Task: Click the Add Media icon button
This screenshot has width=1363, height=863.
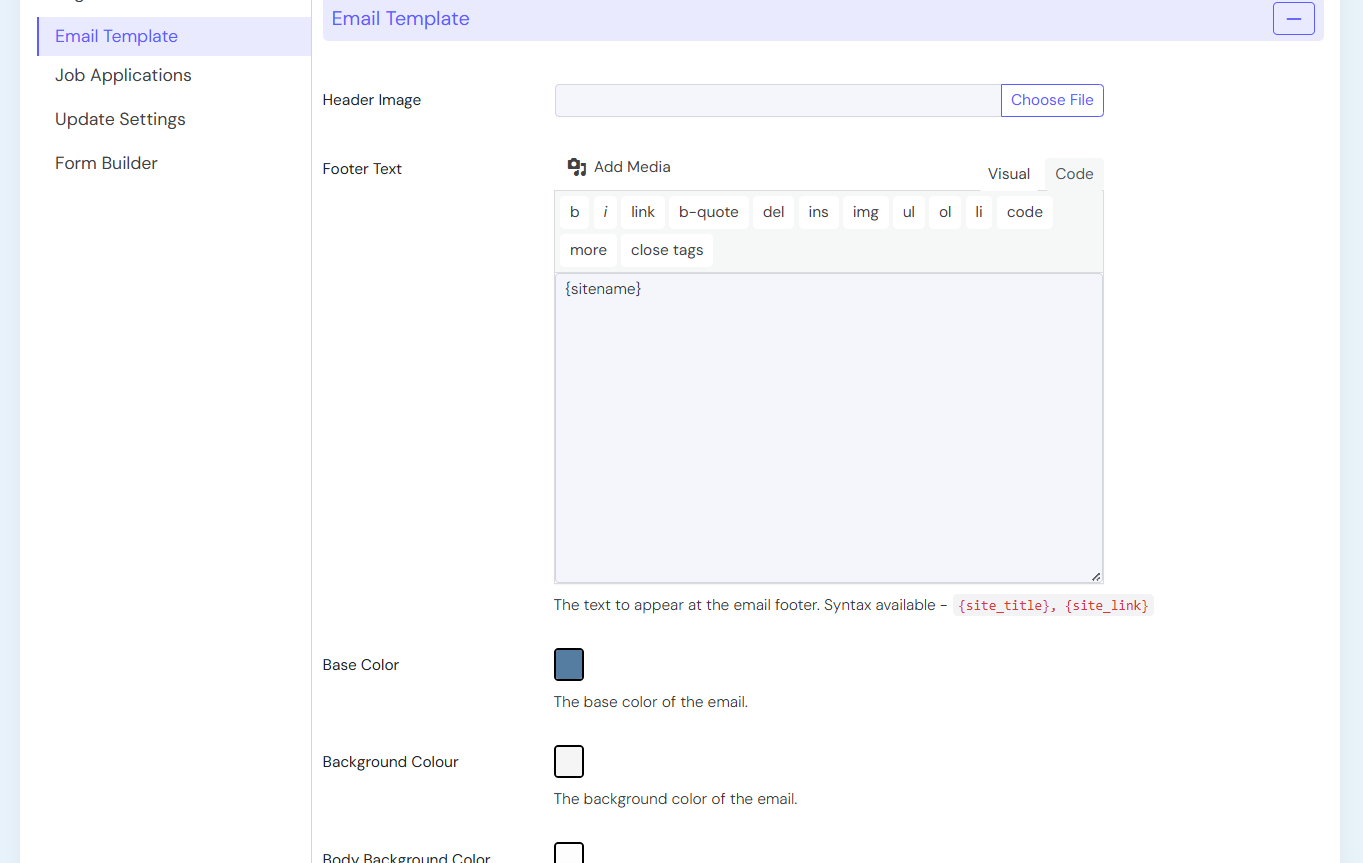Action: (618, 167)
